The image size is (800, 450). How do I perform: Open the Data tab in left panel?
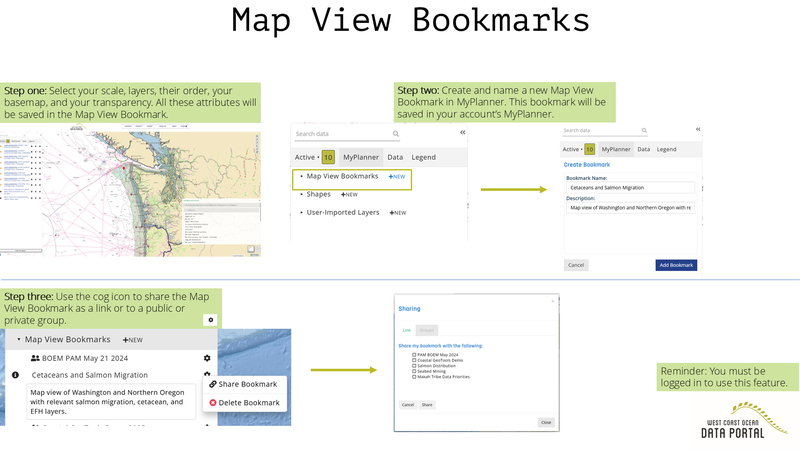pos(395,157)
